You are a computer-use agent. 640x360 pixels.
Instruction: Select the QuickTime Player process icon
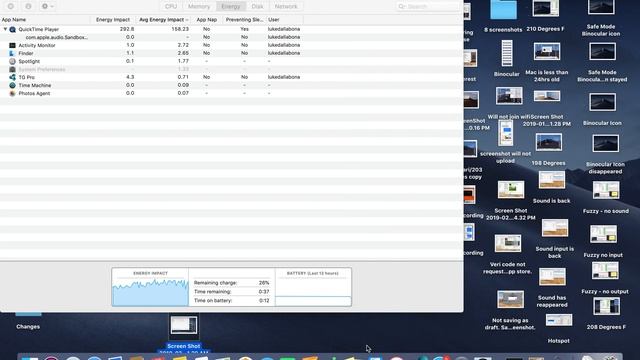pyautogui.click(x=12, y=29)
